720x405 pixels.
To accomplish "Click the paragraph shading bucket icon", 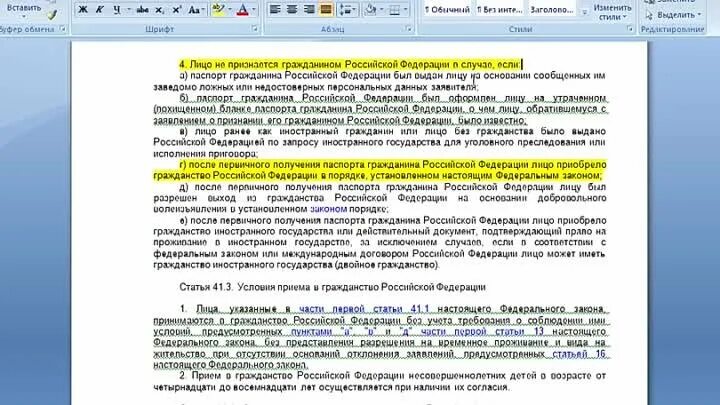I will tap(371, 9).
